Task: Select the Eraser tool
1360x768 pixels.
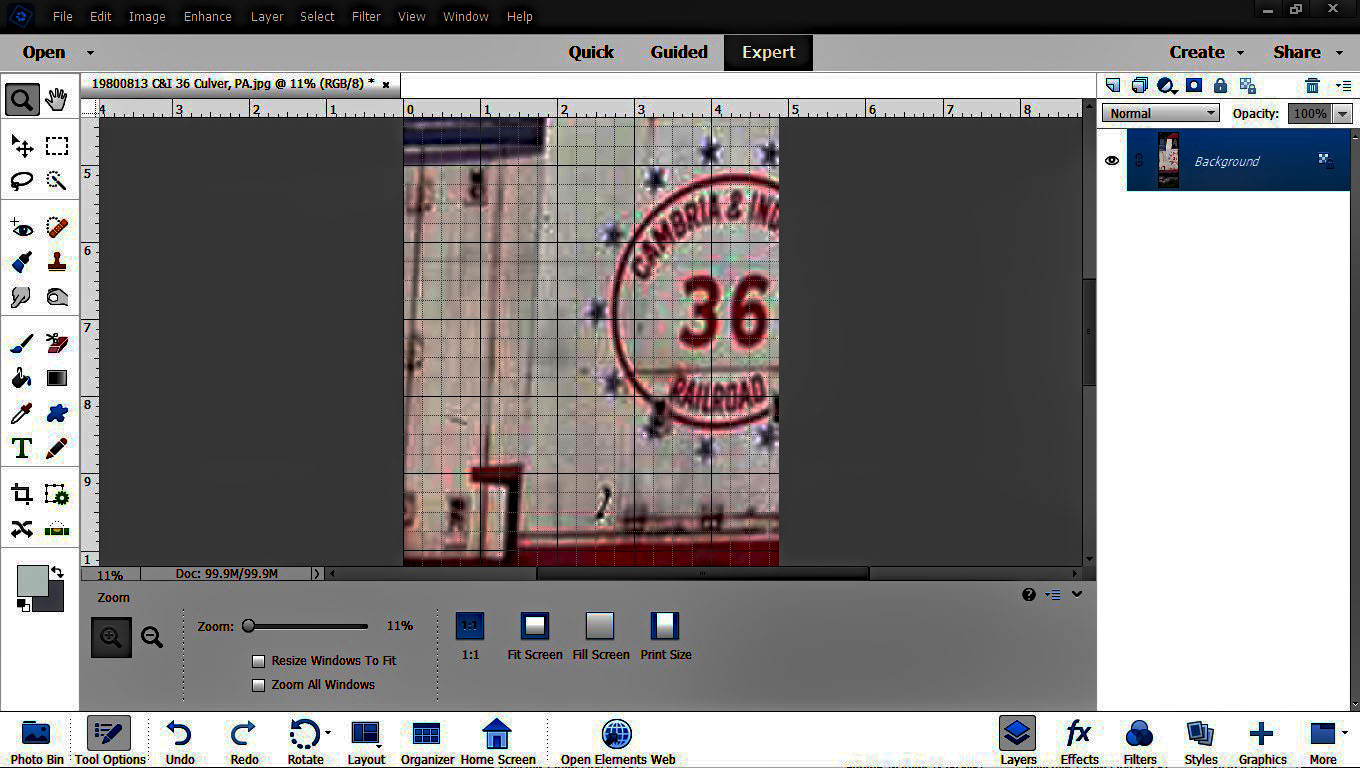Action: click(x=57, y=344)
